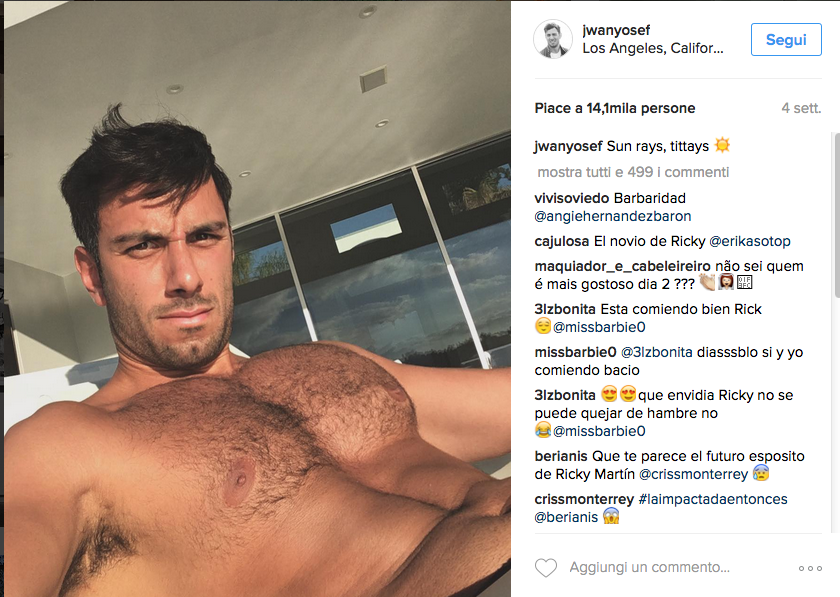This screenshot has width=840, height=597.
Task: Expand all comments with mostra tutti e 499
Action: (633, 172)
